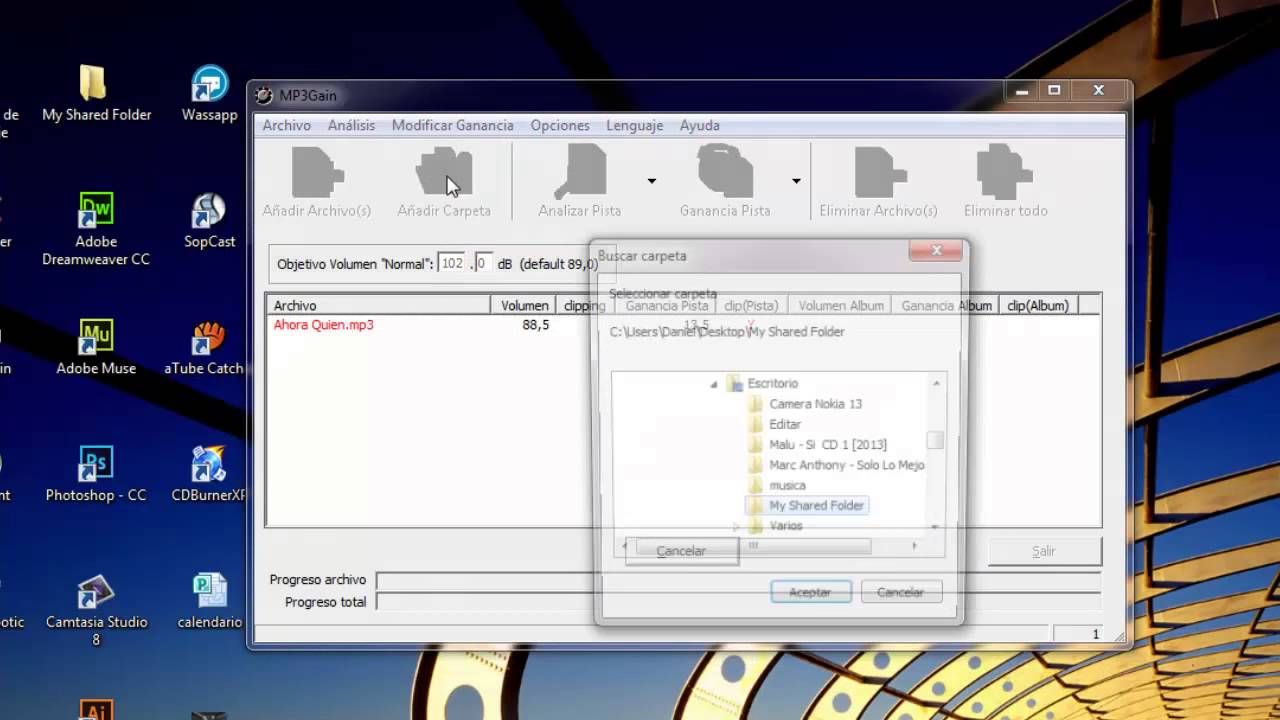The height and width of the screenshot is (720, 1280).
Task: Click the Progreso total progress bar
Action: point(738,602)
